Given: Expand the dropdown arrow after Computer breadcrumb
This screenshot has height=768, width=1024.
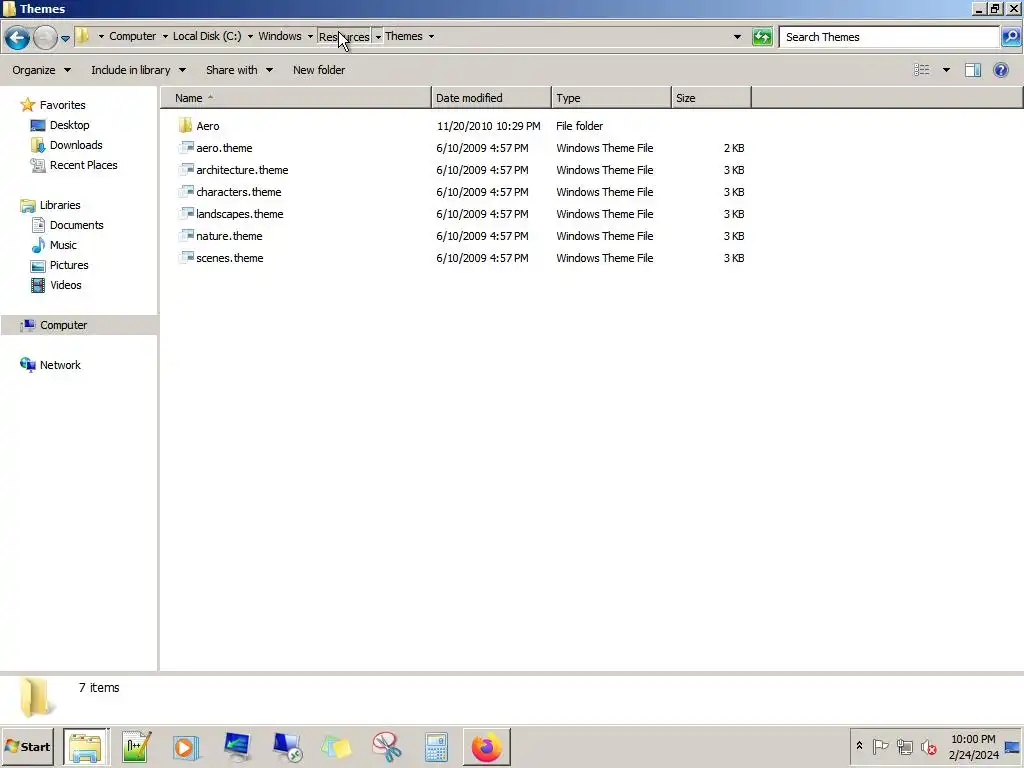Looking at the screenshot, I should click(x=165, y=37).
